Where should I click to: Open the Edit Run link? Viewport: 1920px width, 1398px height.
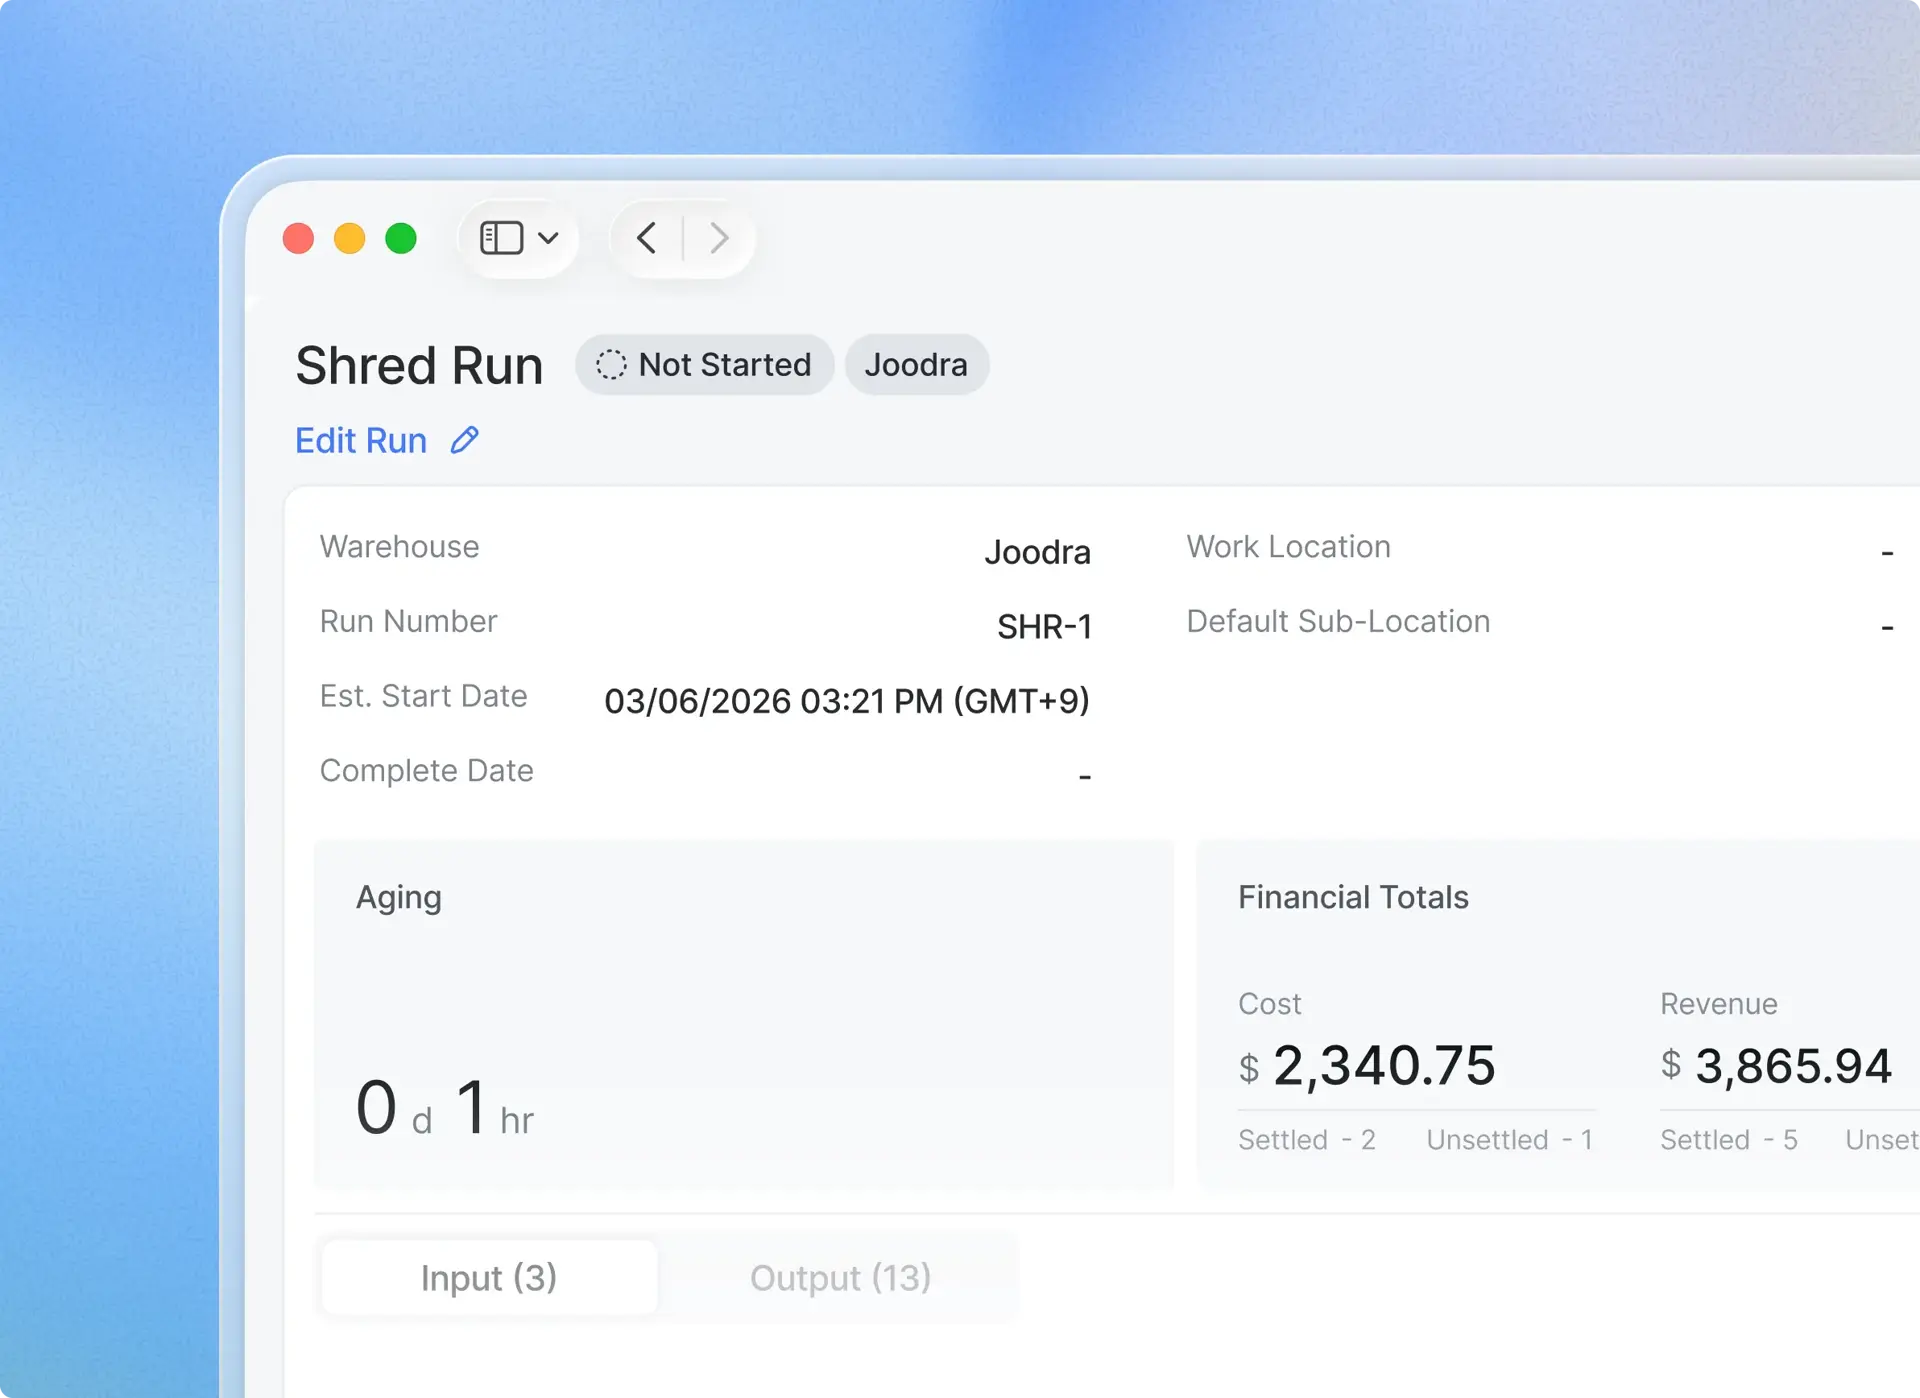(x=361, y=440)
